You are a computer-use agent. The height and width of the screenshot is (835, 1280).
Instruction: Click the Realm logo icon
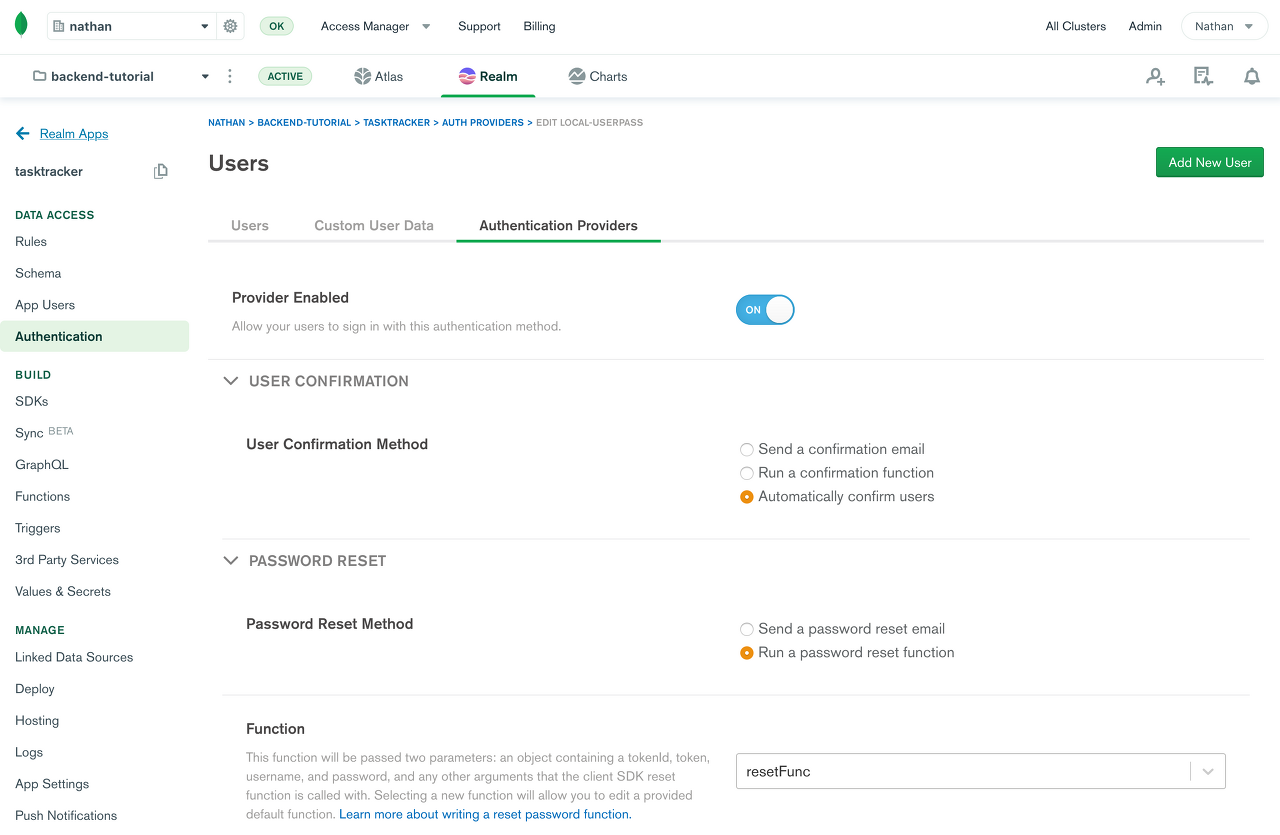[x=467, y=76]
